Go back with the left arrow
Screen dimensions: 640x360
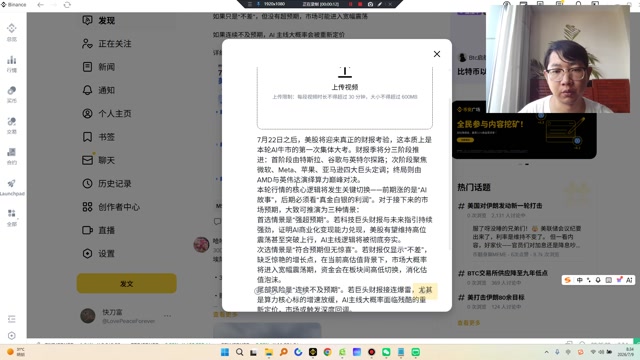tap(40, 5)
